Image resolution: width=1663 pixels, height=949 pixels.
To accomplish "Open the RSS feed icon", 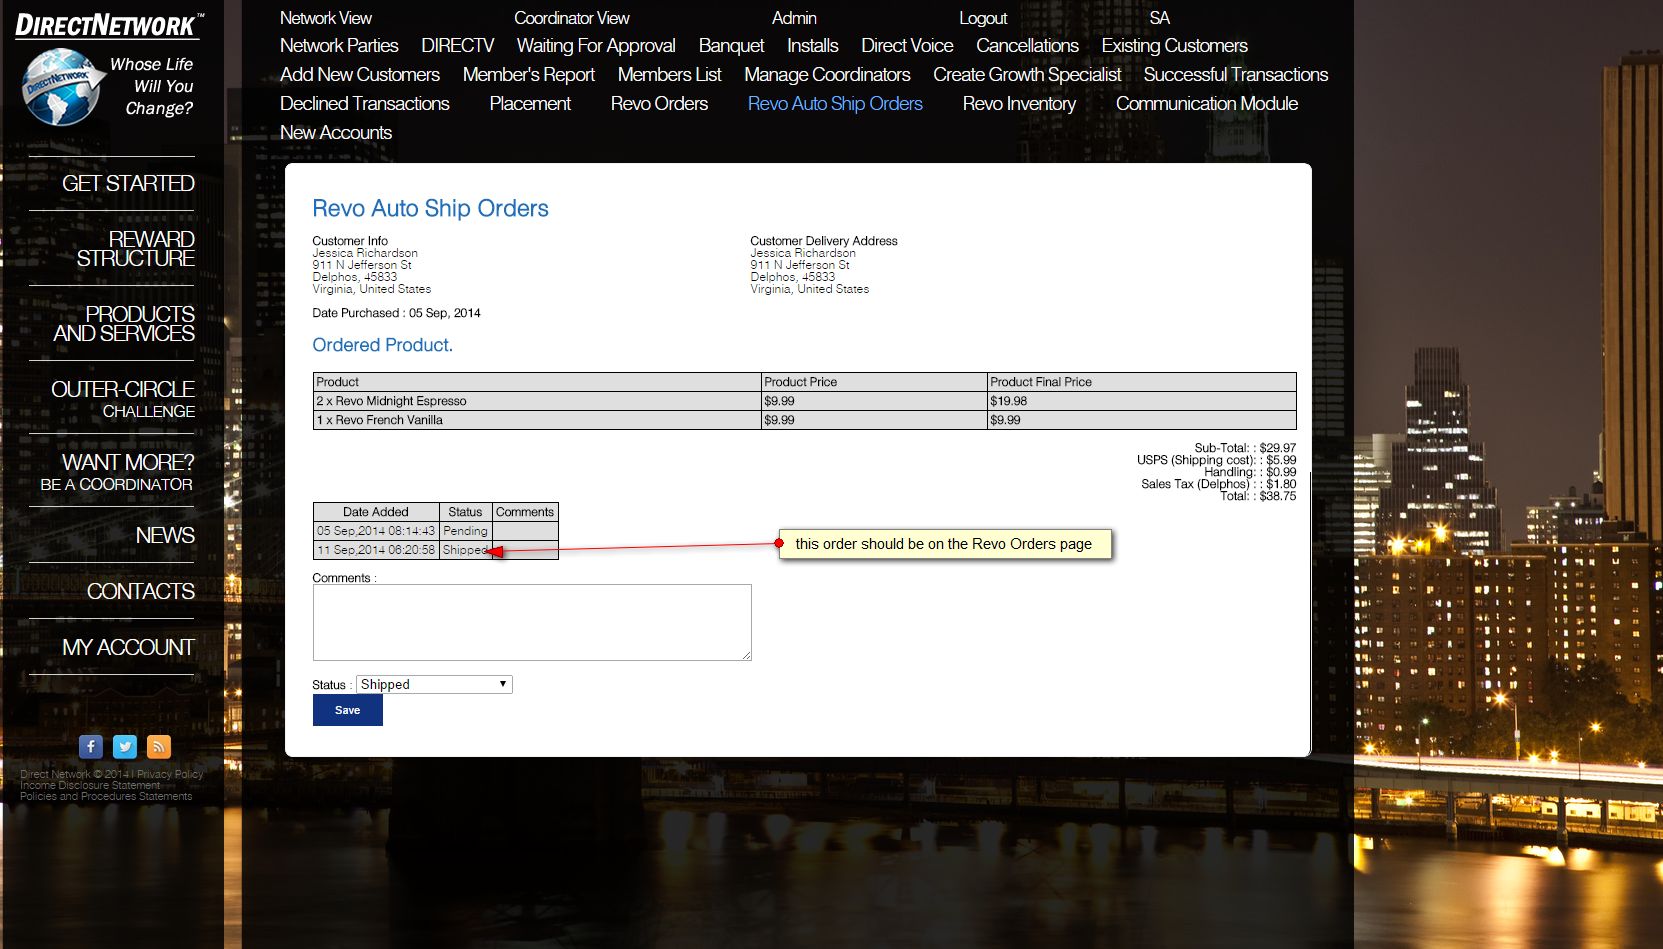I will click(159, 746).
